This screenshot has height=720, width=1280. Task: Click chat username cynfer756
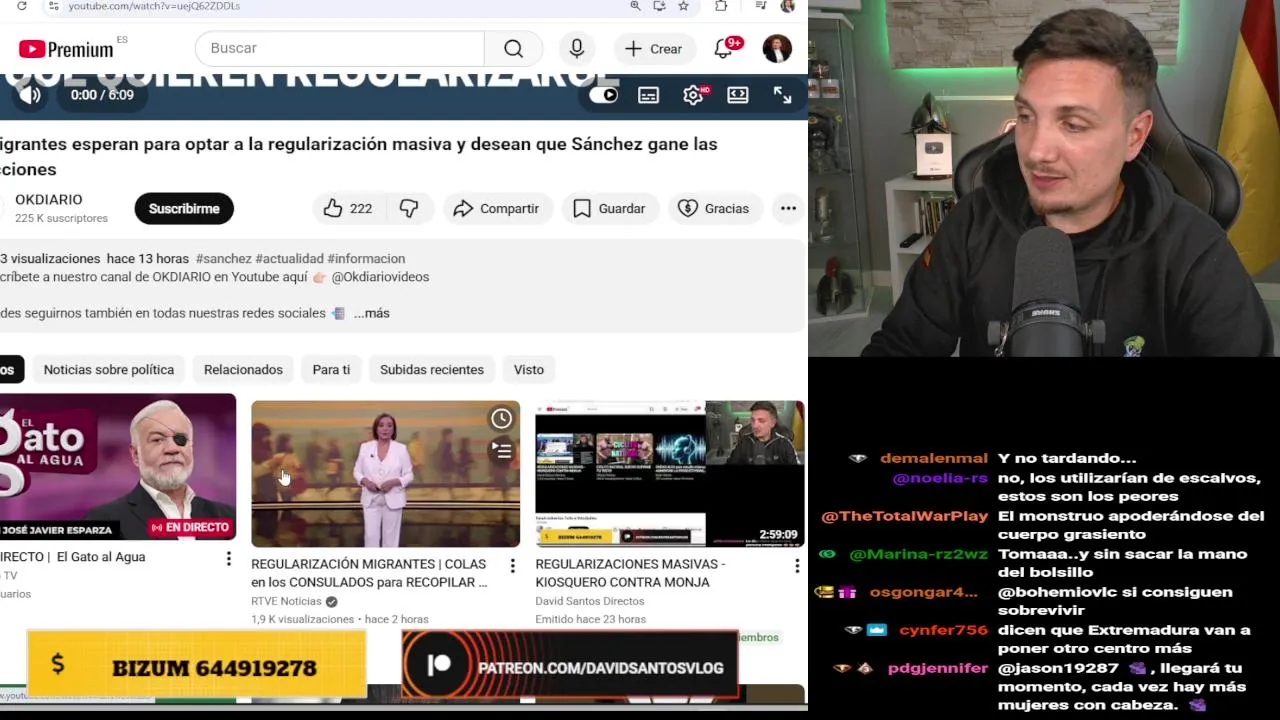tap(943, 630)
